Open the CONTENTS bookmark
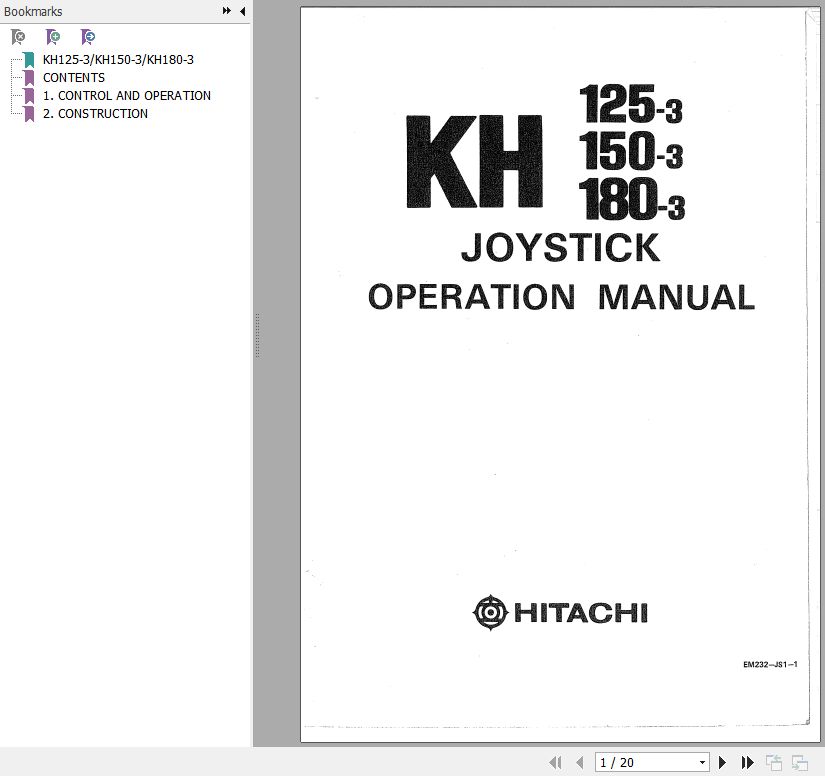This screenshot has width=825, height=776. [x=74, y=77]
